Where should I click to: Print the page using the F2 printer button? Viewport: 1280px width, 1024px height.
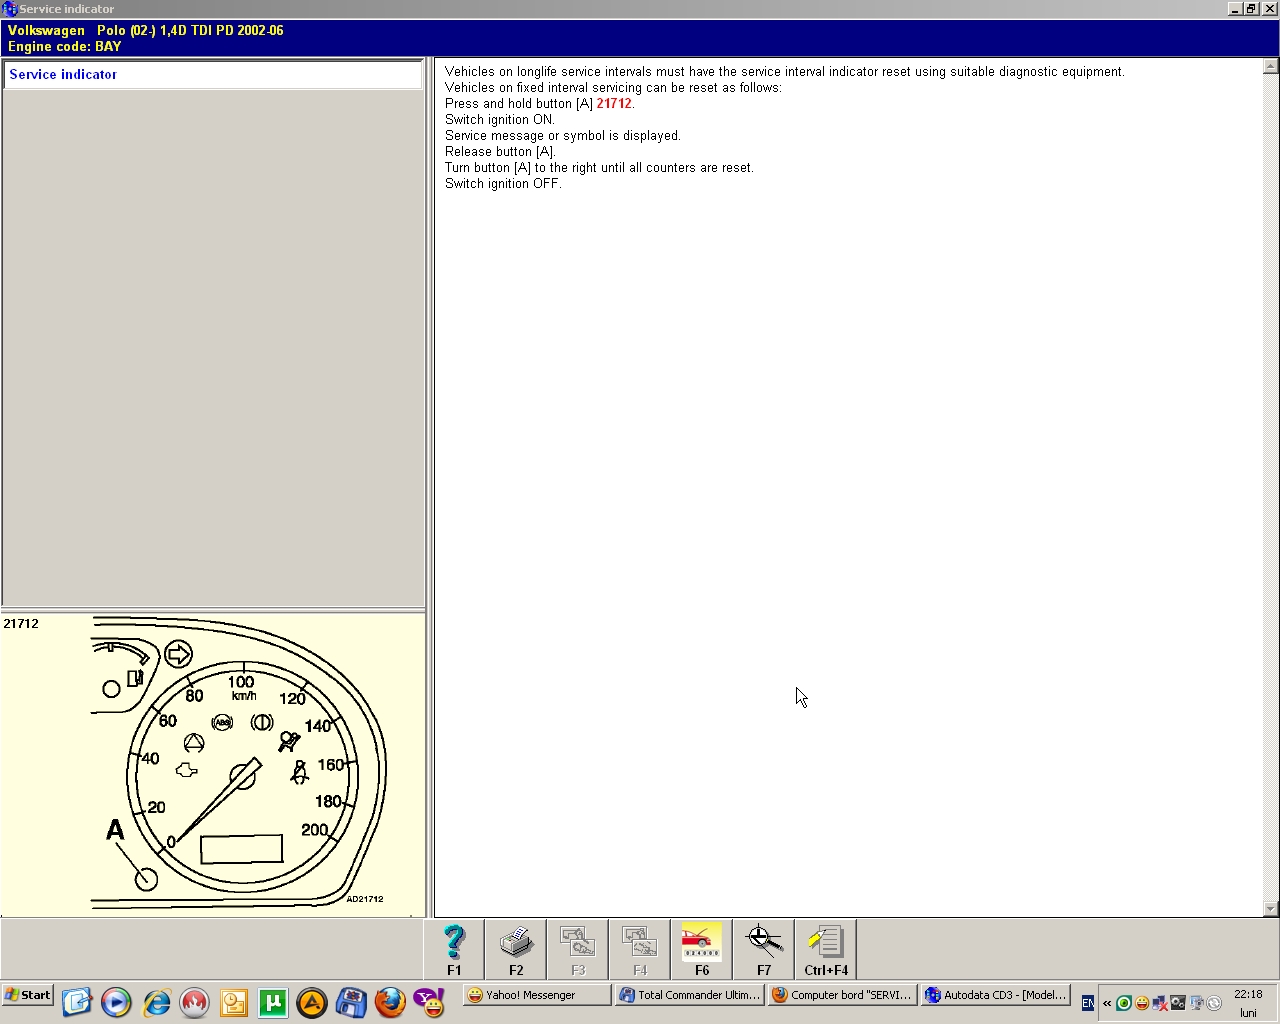pos(516,949)
